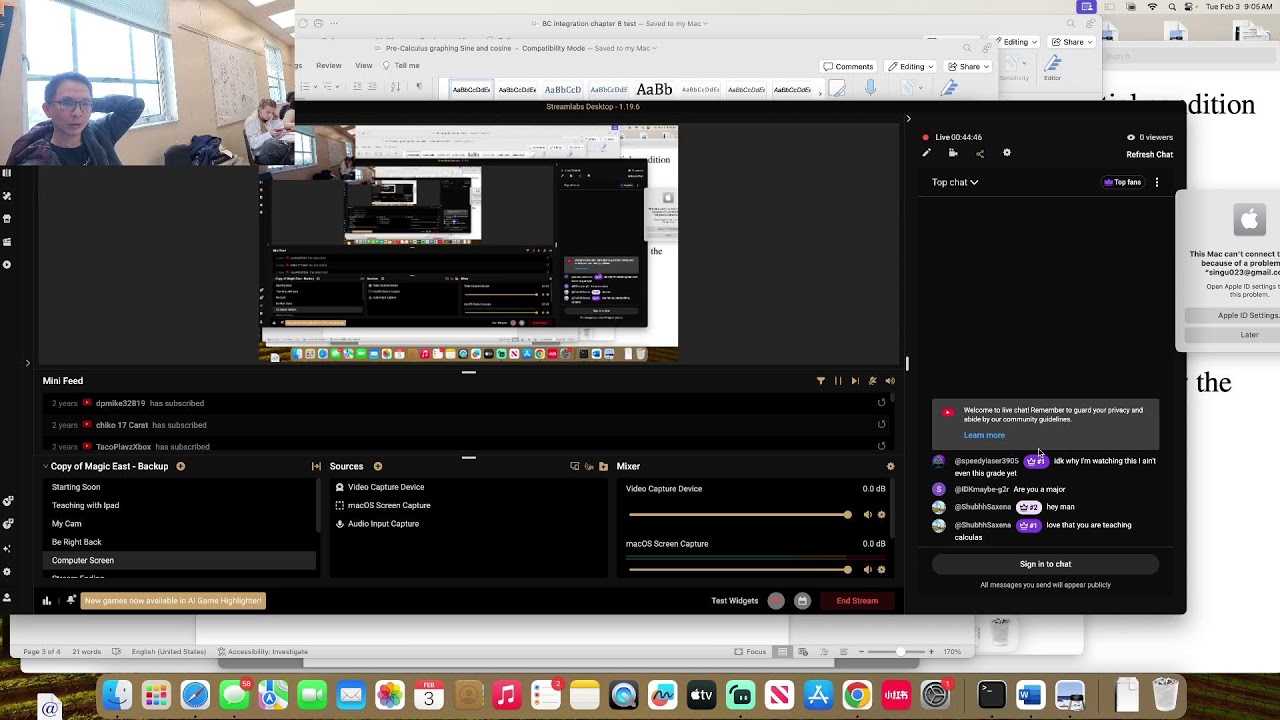Adjust macOS Screen Capture volume slider
This screenshot has height=720, width=1280.
pos(740,570)
